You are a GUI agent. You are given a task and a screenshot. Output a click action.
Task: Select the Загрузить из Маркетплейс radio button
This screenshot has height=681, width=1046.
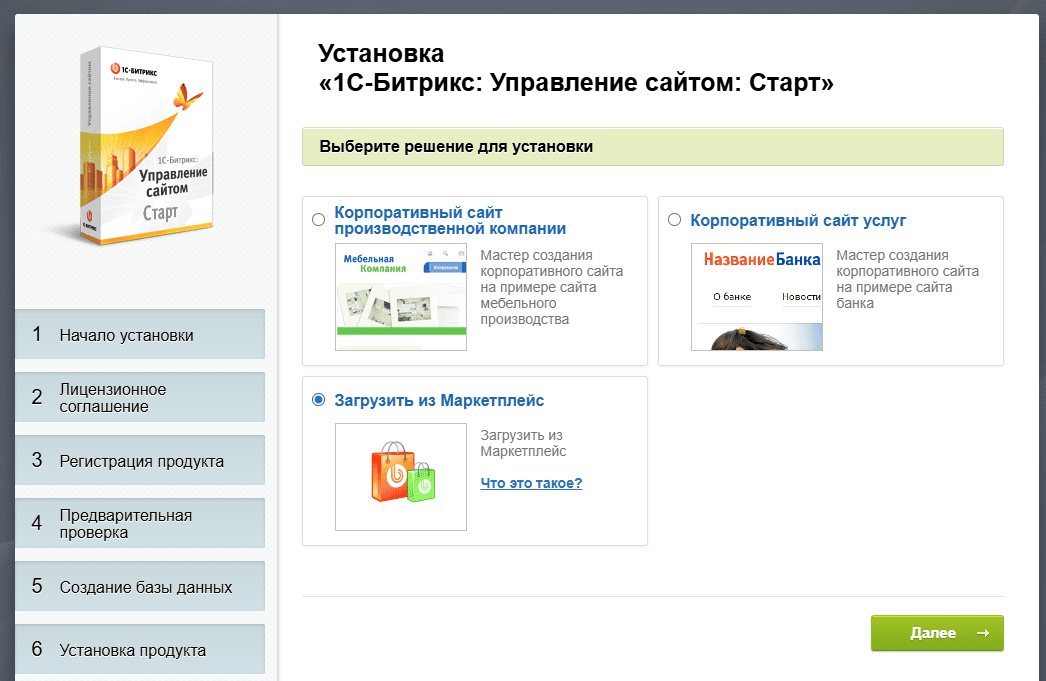click(x=318, y=400)
